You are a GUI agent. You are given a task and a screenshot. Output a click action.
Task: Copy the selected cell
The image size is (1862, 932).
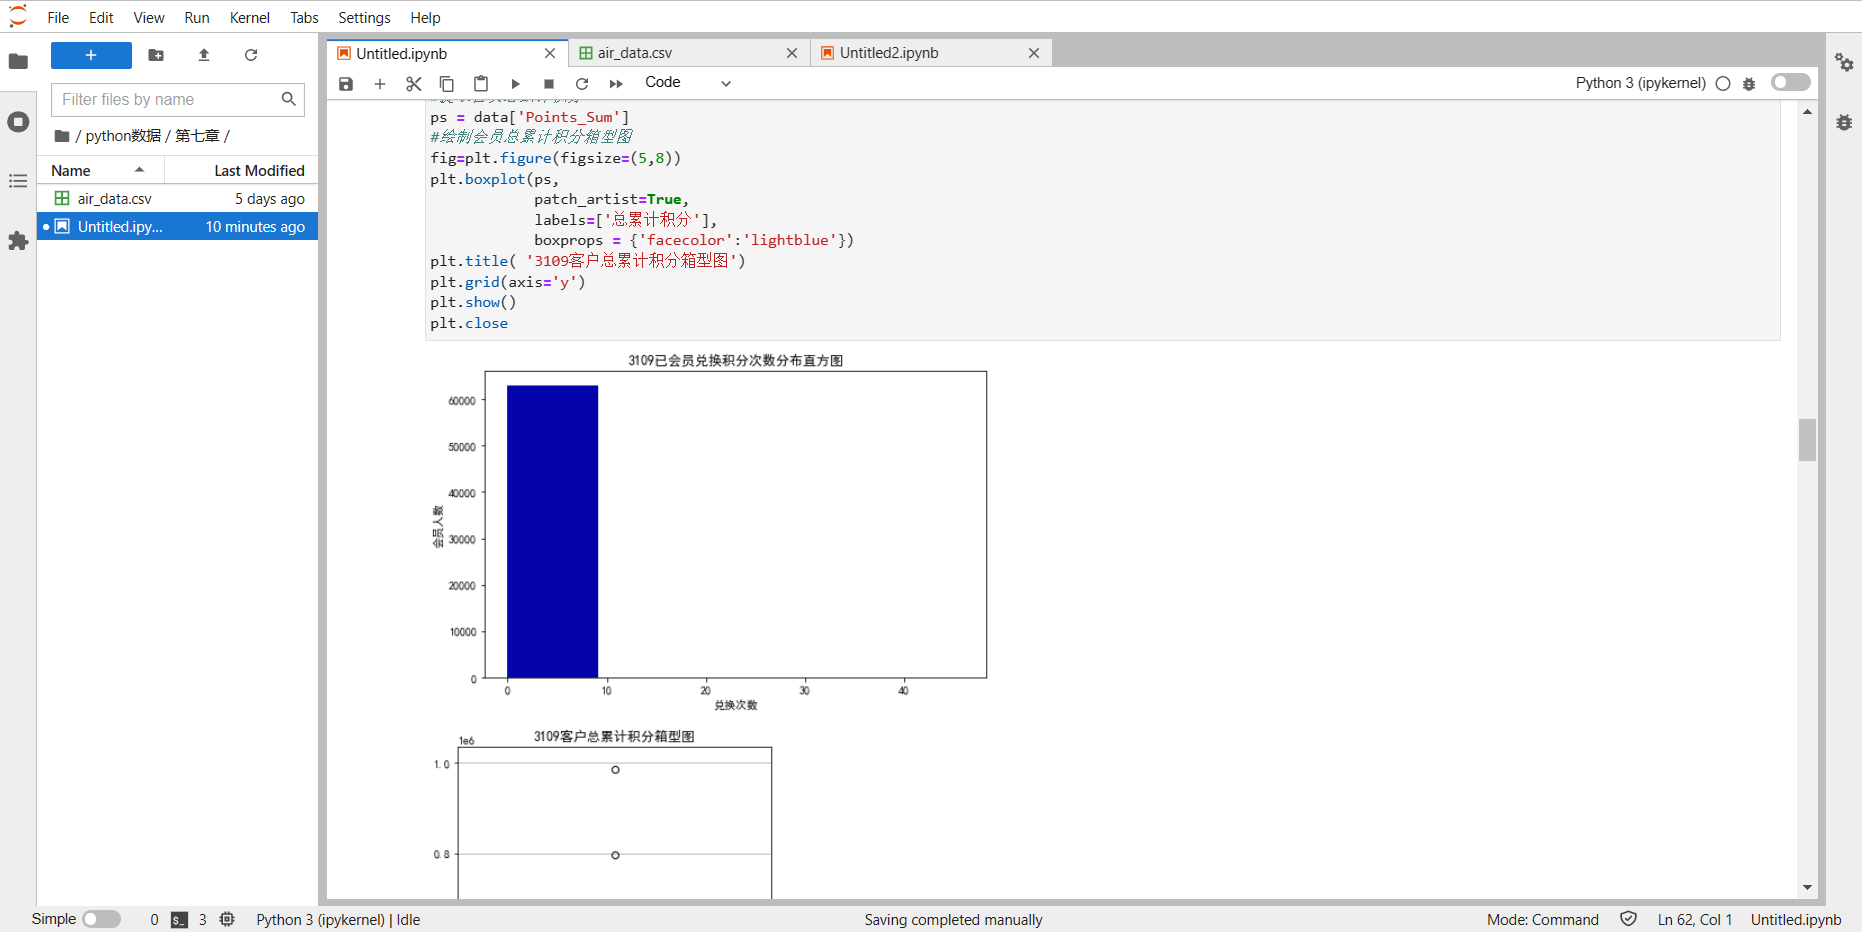[447, 84]
